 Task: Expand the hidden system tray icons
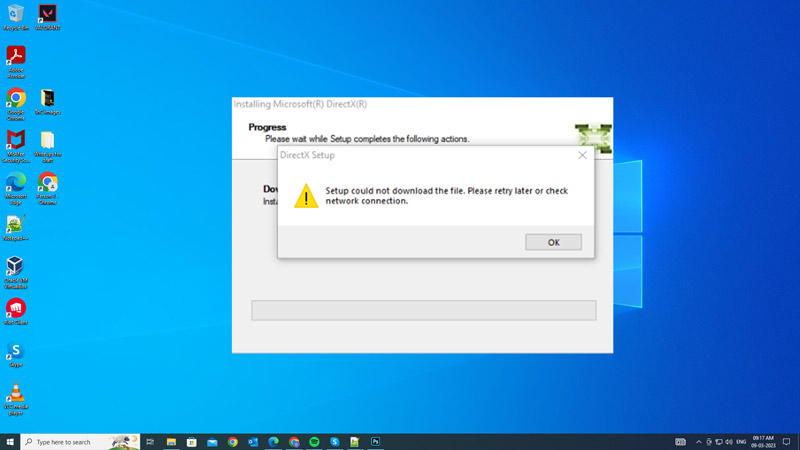[698, 442]
